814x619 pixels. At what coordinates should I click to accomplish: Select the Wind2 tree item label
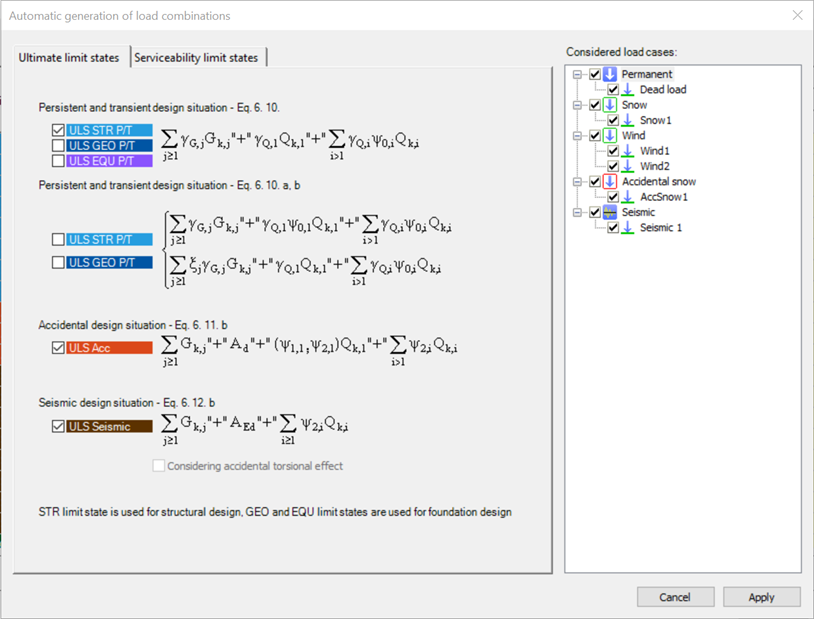click(x=655, y=166)
